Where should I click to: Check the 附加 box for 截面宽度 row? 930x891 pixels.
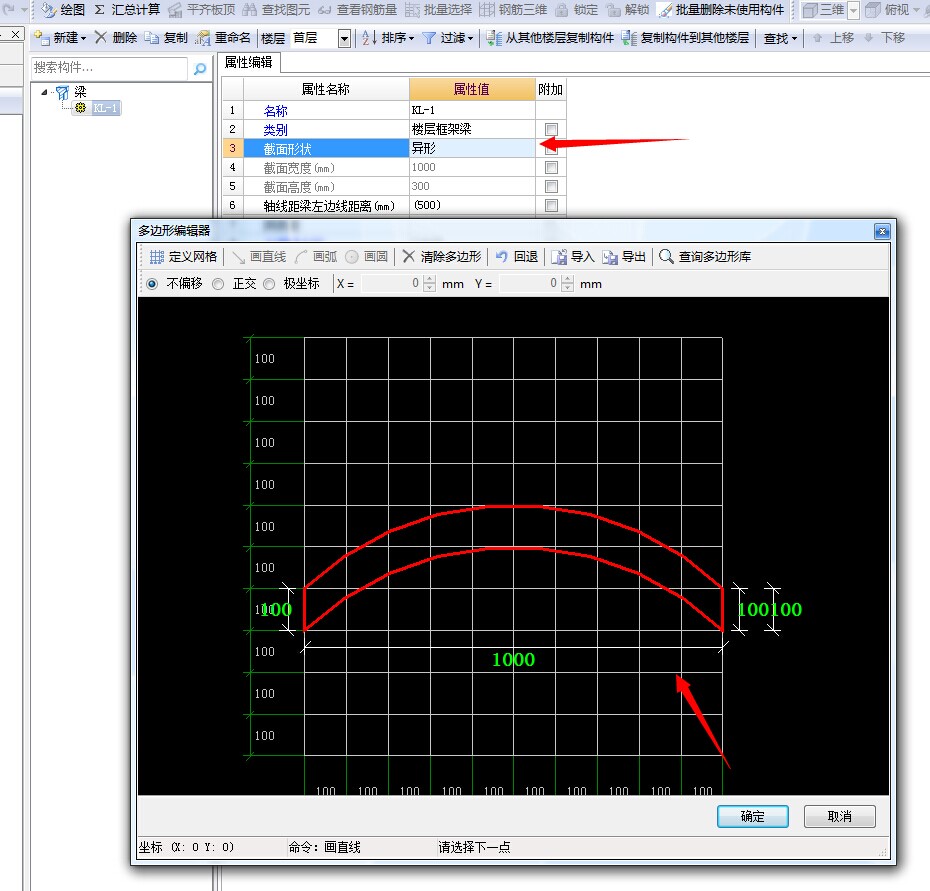coord(551,167)
